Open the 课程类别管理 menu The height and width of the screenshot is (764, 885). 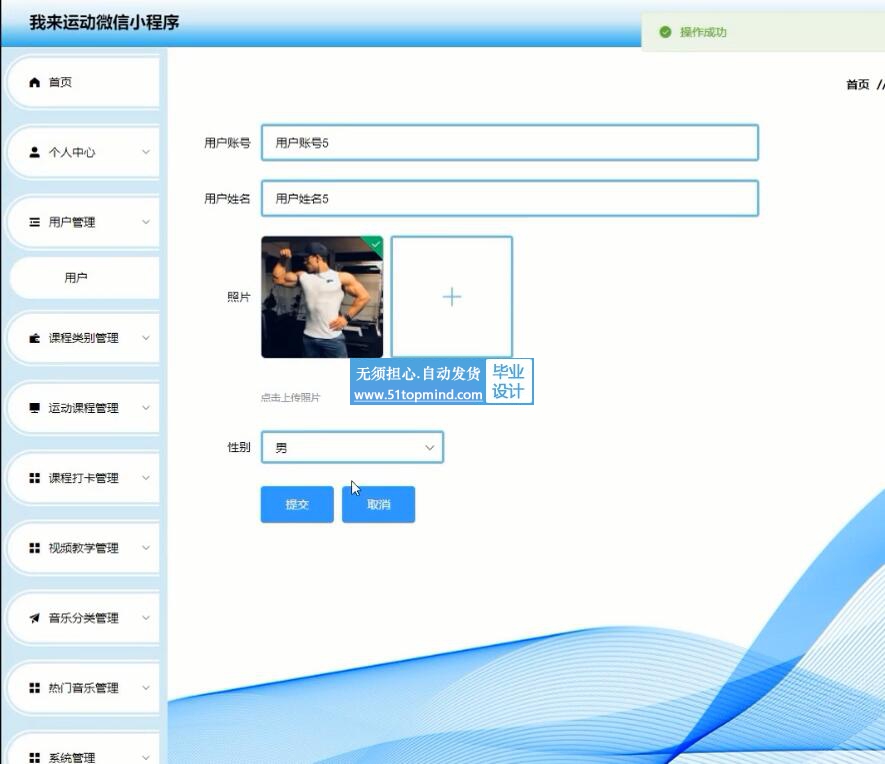point(84,338)
